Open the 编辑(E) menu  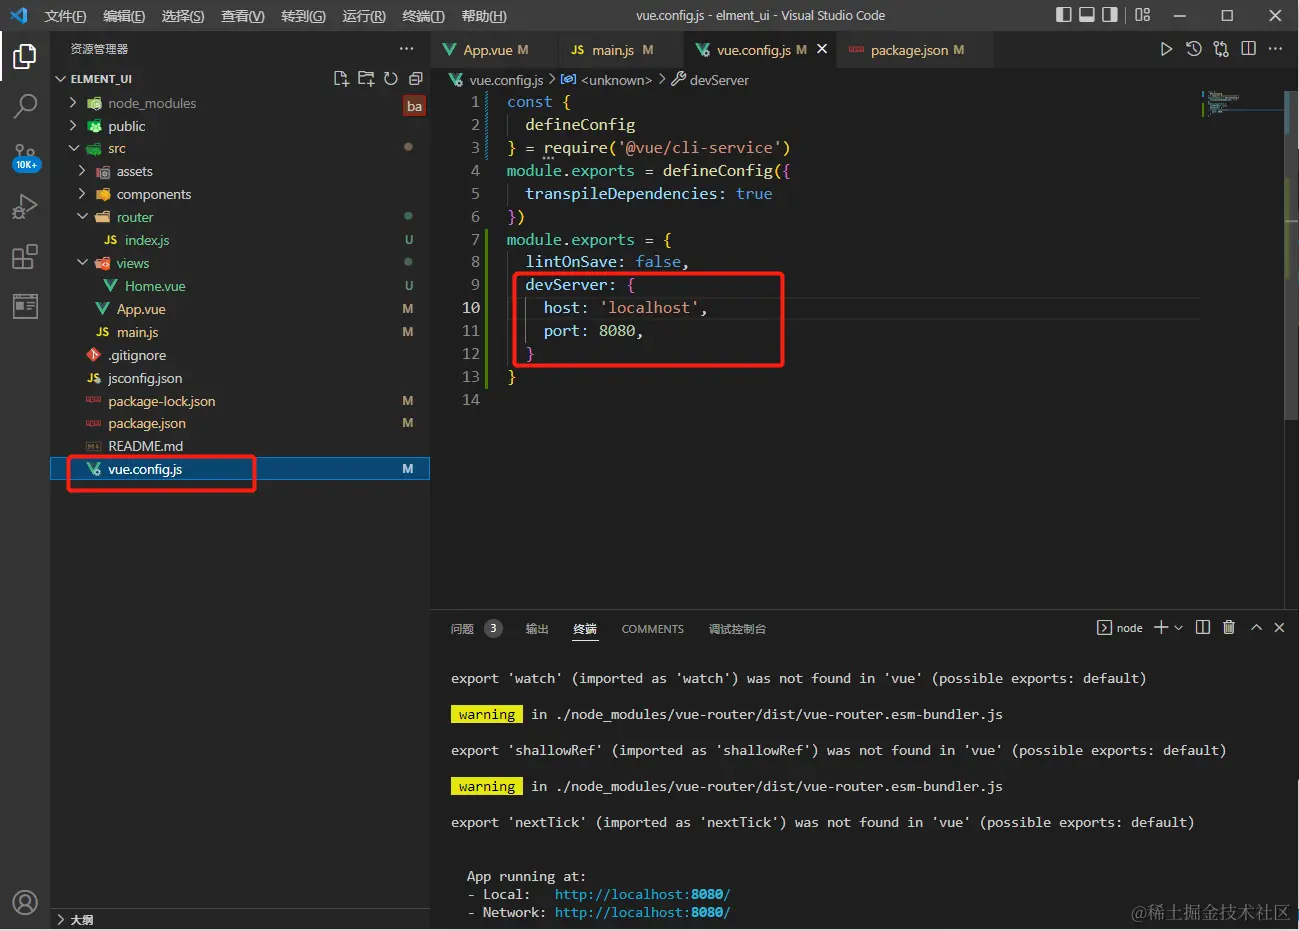pyautogui.click(x=124, y=16)
